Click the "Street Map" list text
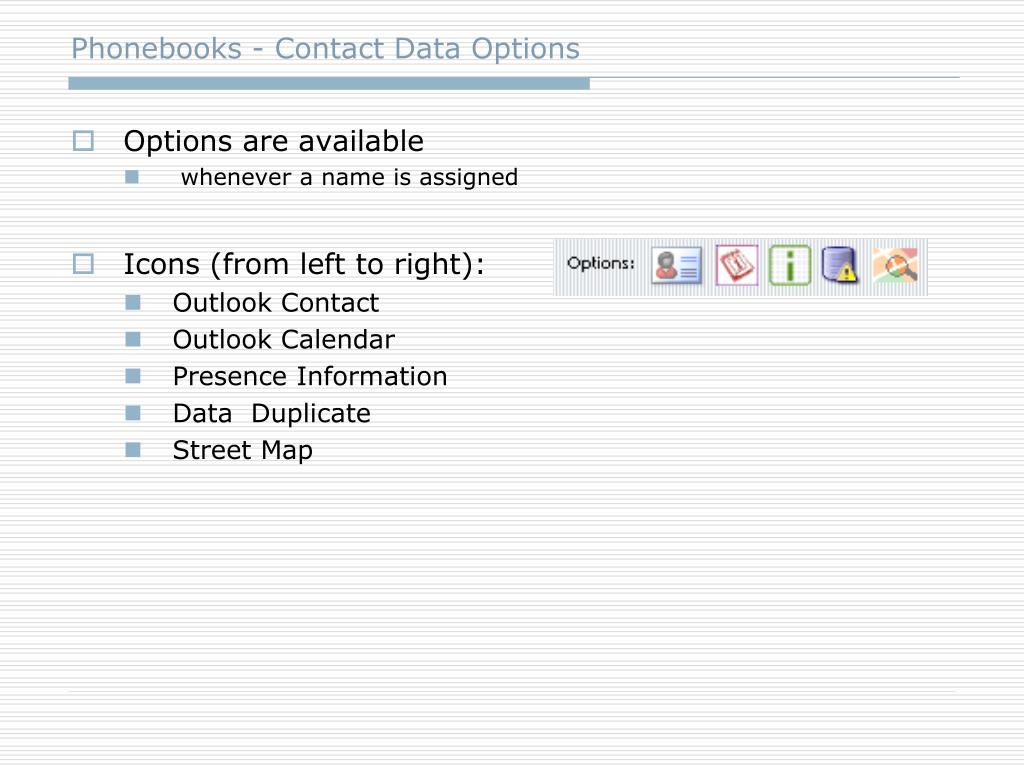1024x768 pixels. (242, 451)
